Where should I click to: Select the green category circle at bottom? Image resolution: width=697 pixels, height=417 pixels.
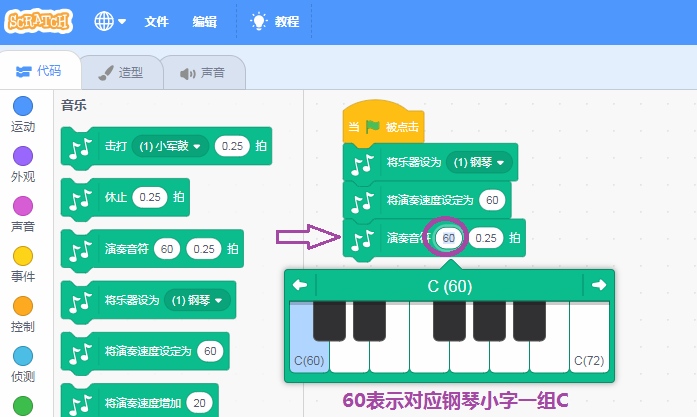[x=23, y=405]
